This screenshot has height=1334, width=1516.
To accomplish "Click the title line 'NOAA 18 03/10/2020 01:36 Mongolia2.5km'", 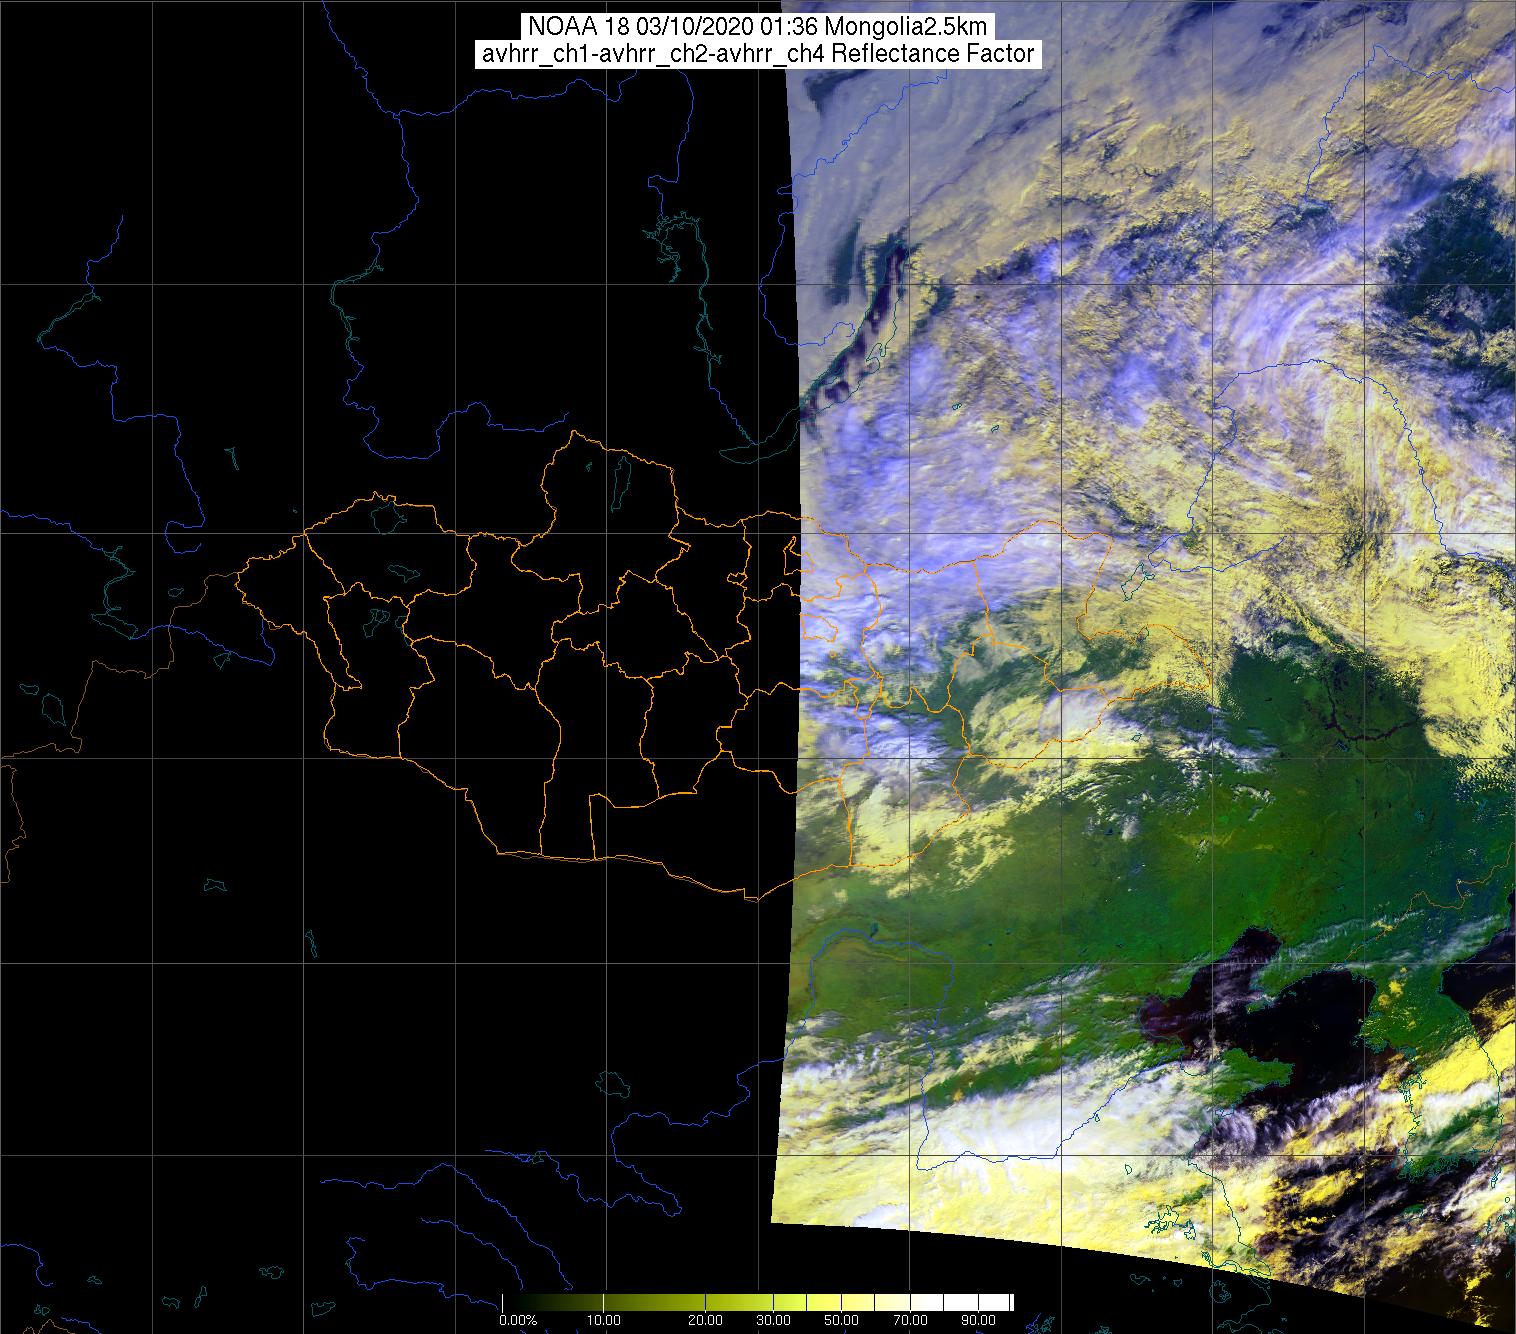I will click(x=758, y=26).
